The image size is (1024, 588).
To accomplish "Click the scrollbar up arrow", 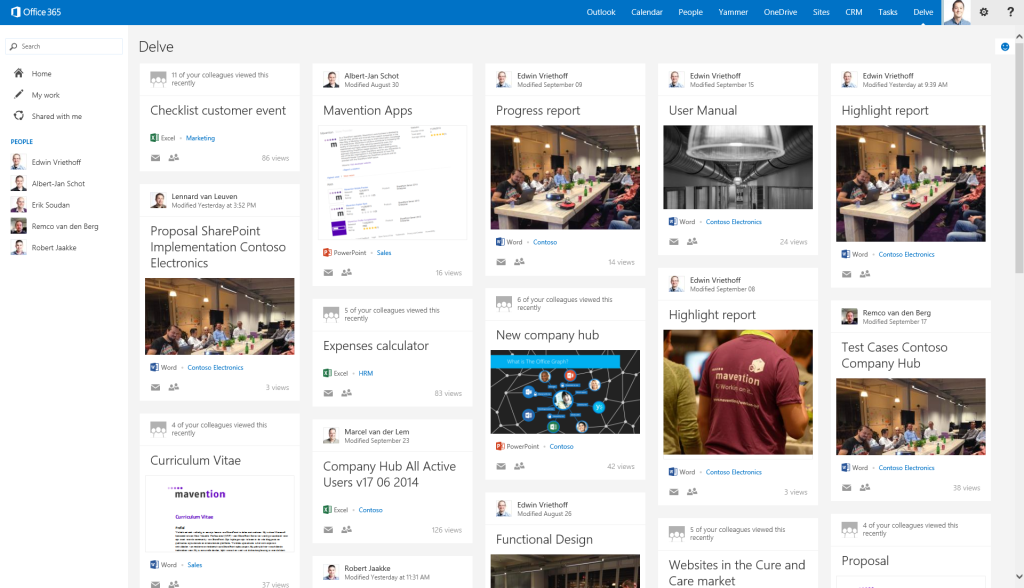I will pos(1019,36).
